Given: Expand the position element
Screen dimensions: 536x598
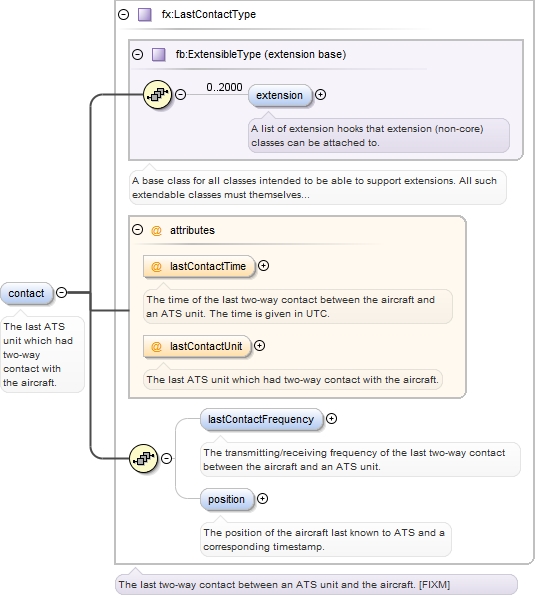Looking at the screenshot, I should tap(262, 498).
